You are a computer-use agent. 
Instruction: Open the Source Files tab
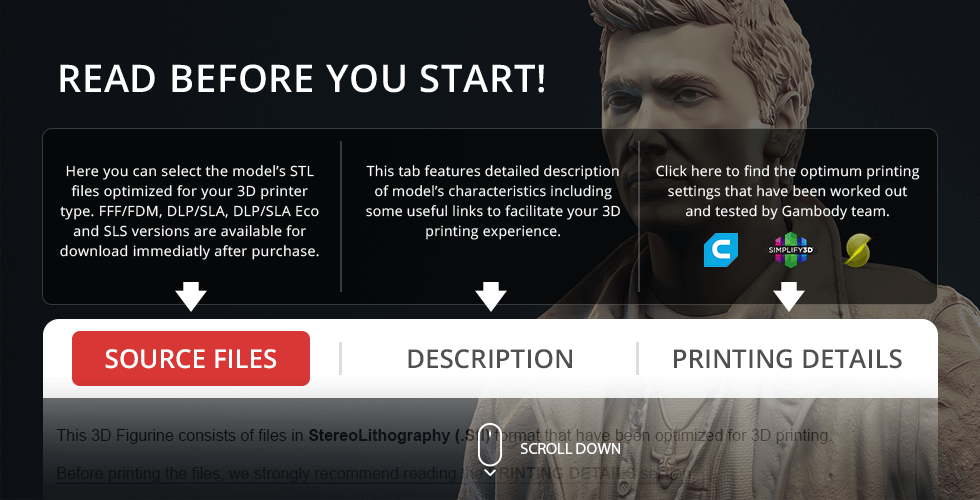(191, 358)
